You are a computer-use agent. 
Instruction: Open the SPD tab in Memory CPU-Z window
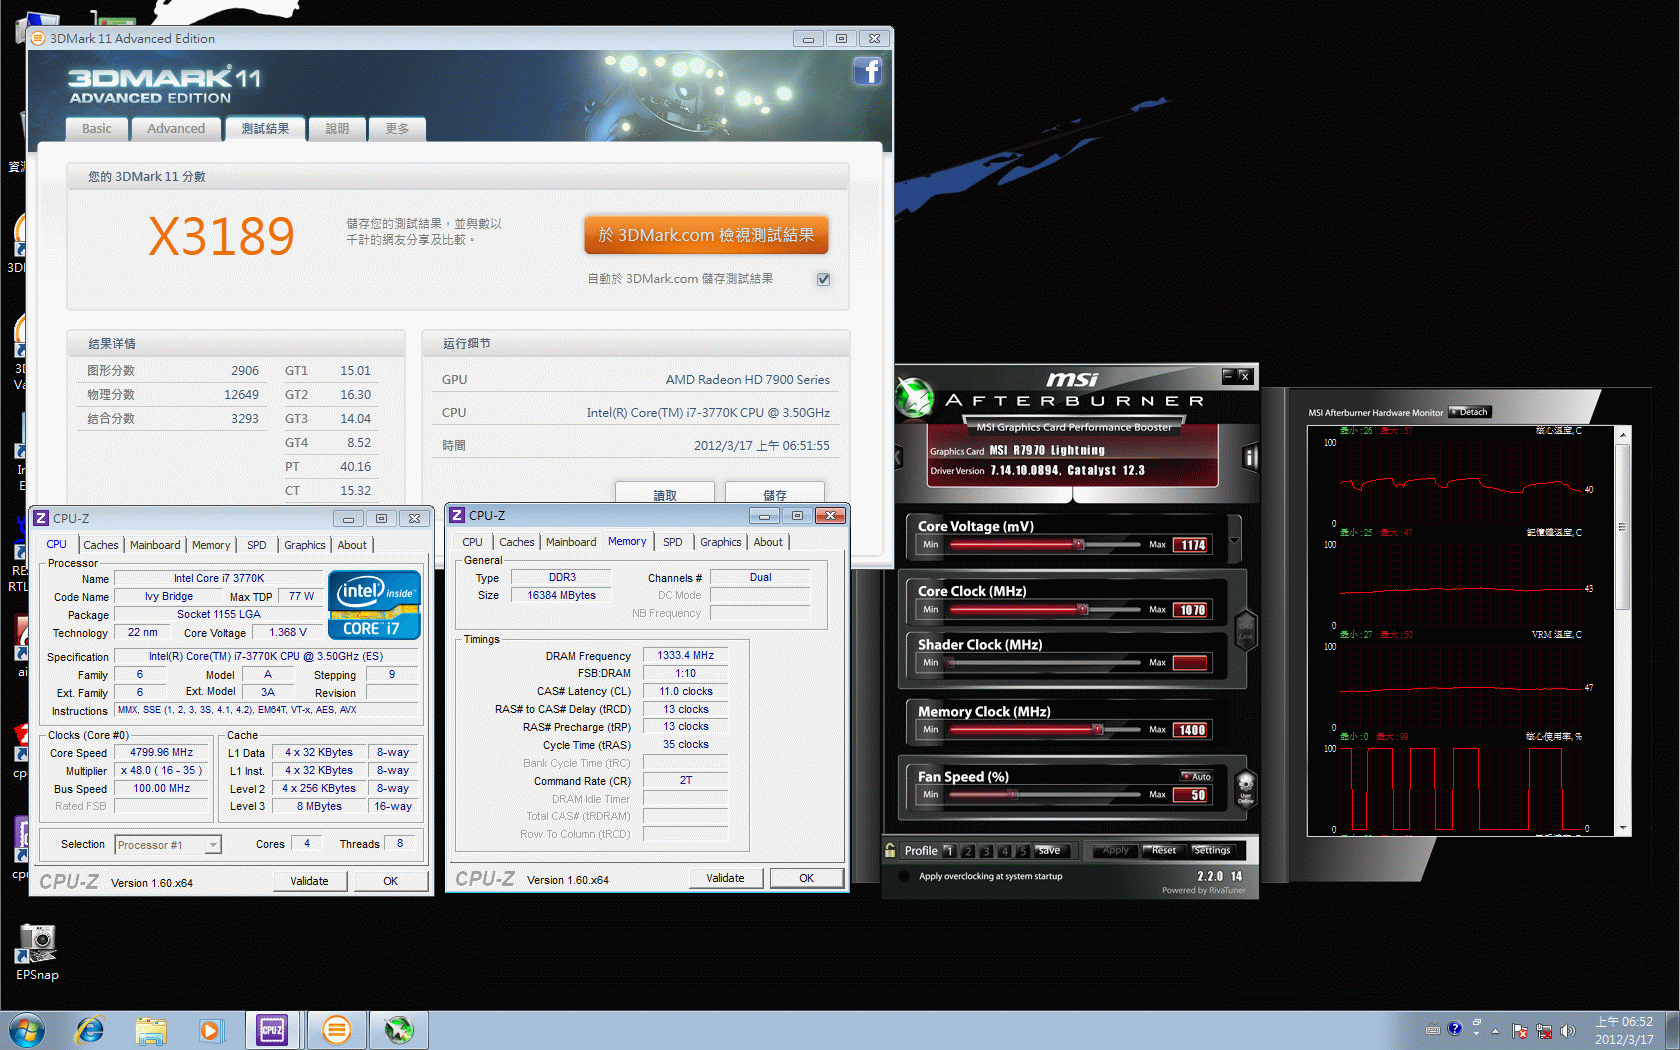click(672, 542)
